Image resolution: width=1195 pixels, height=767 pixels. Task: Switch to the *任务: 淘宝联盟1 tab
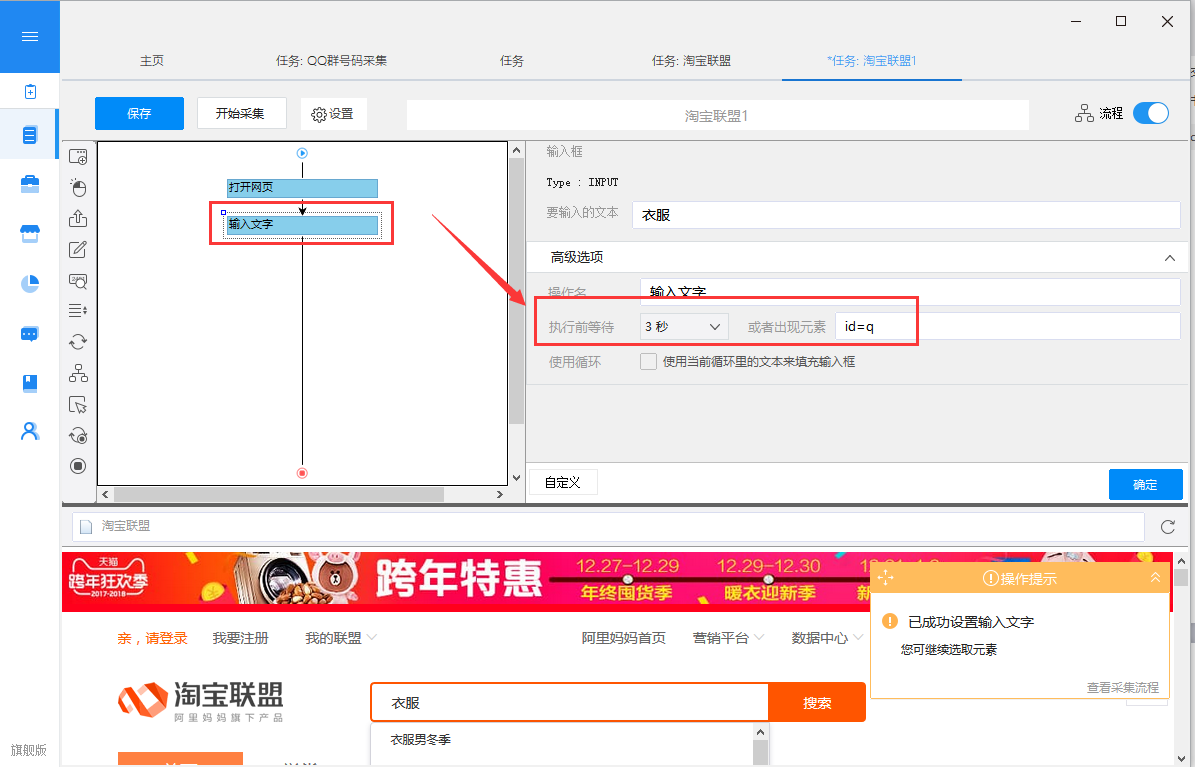871,61
